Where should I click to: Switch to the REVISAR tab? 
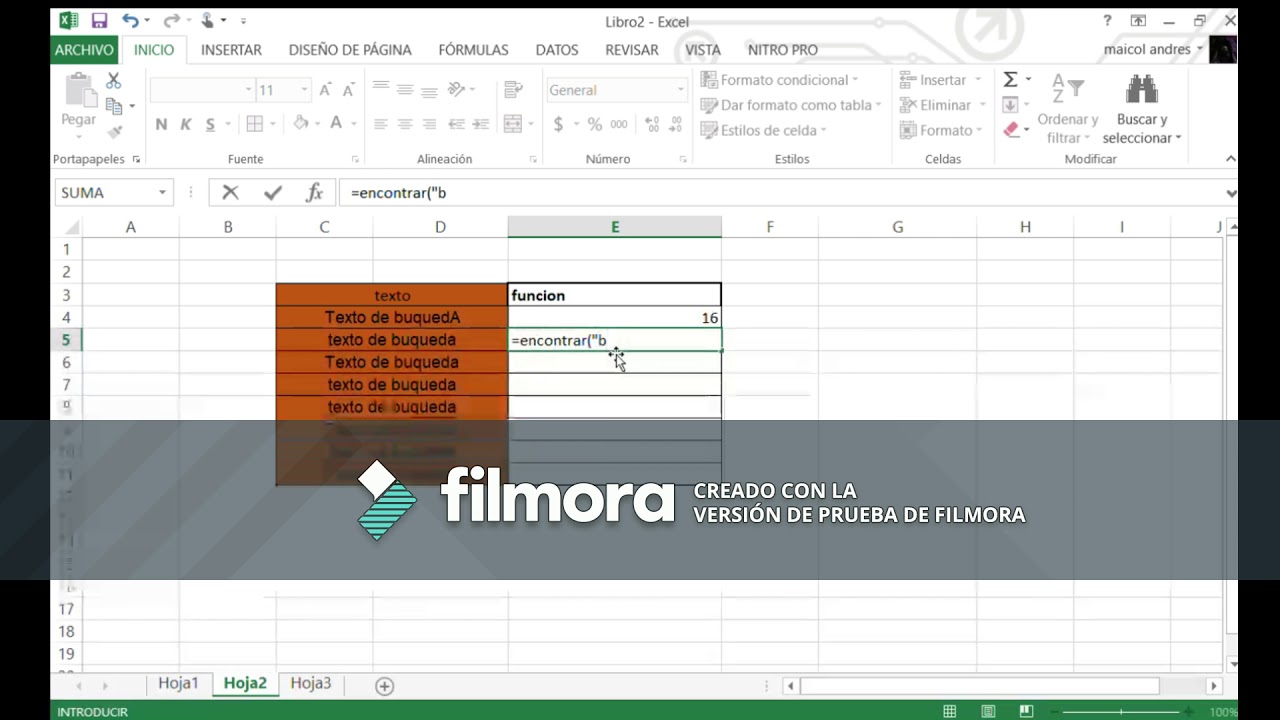(x=632, y=49)
